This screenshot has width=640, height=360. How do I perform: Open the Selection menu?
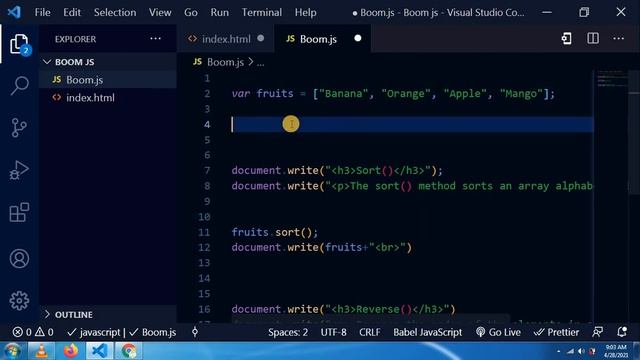click(115, 12)
